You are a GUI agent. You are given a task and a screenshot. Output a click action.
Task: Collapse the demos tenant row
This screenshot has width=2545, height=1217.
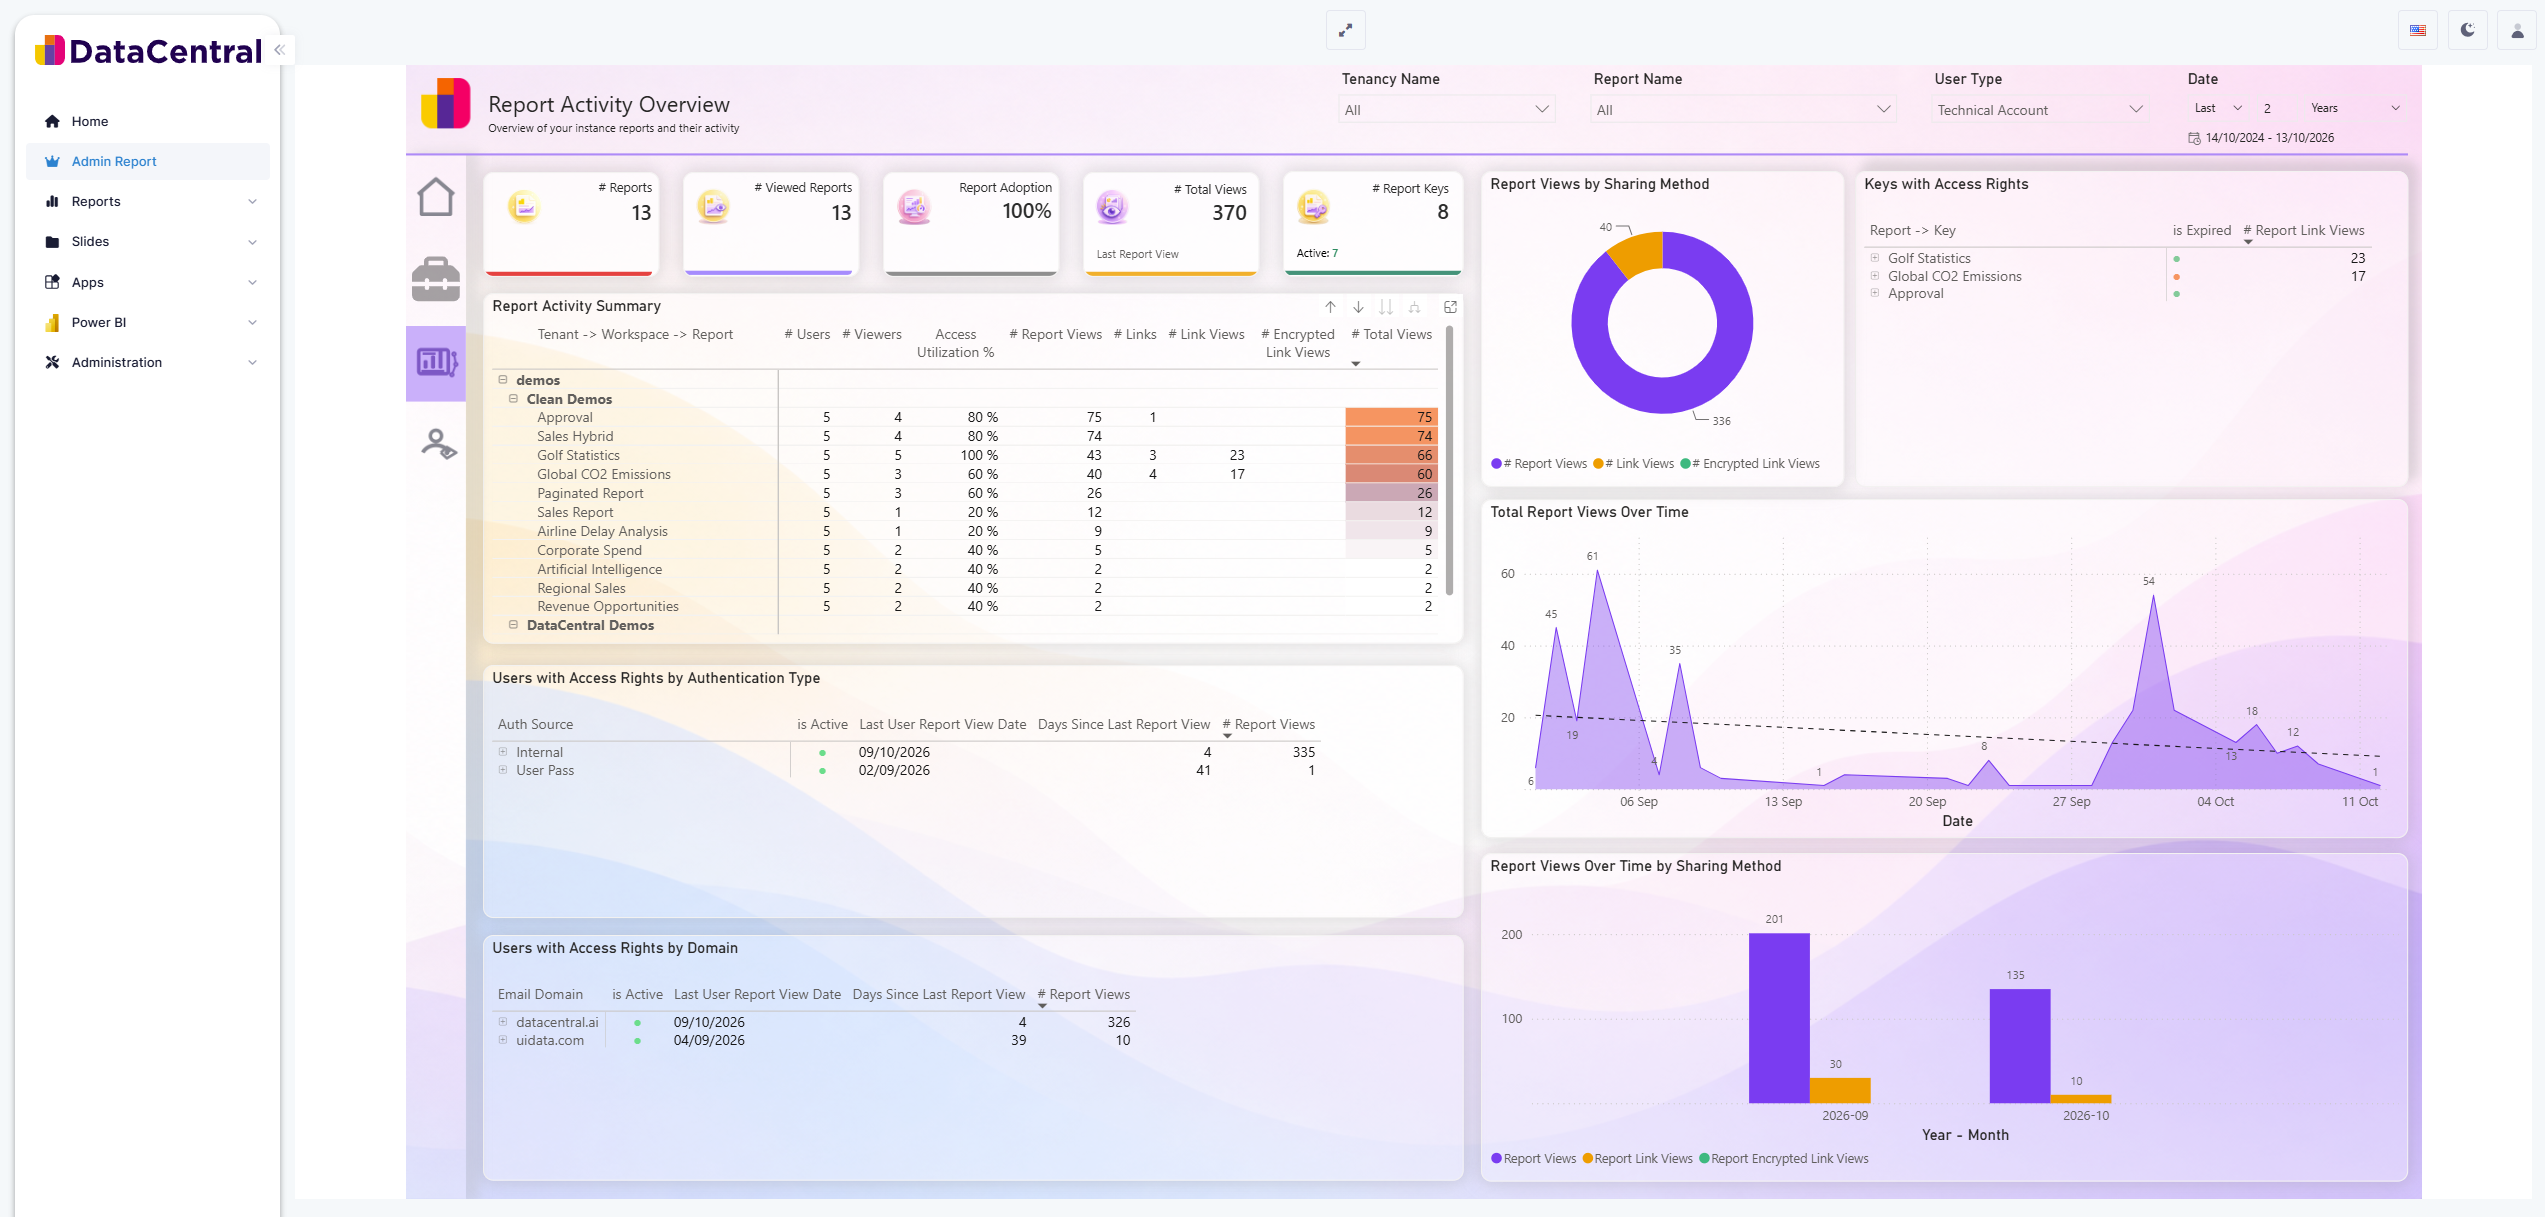[x=503, y=380]
